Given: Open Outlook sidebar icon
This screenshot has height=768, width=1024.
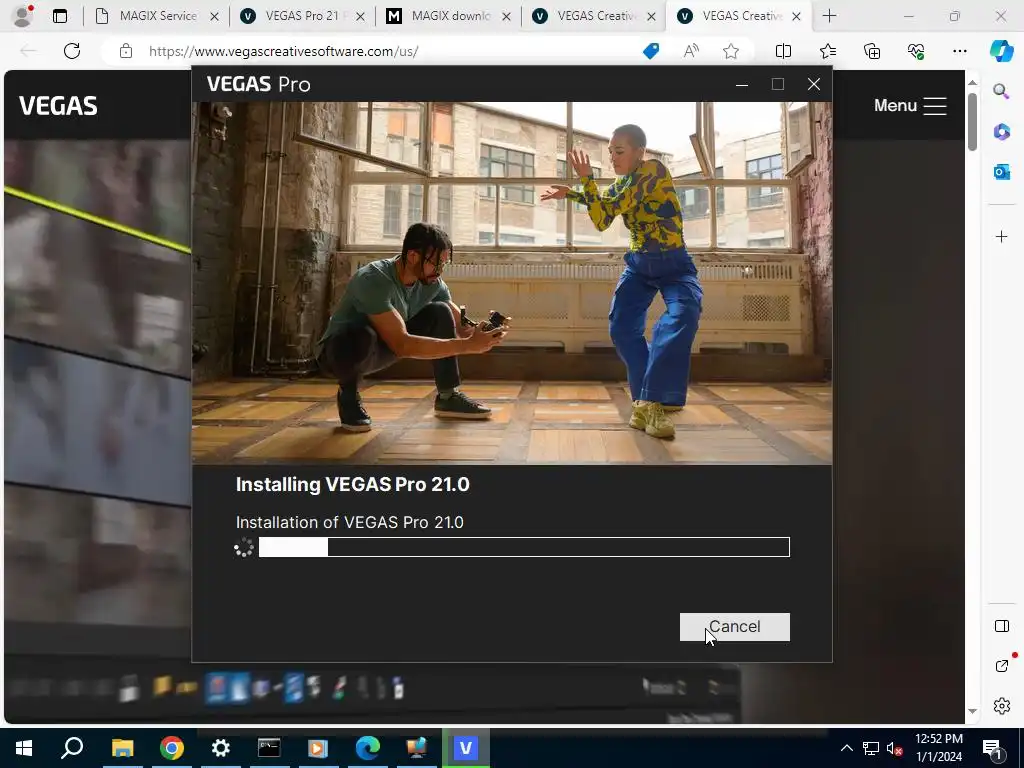Looking at the screenshot, I should [1001, 172].
